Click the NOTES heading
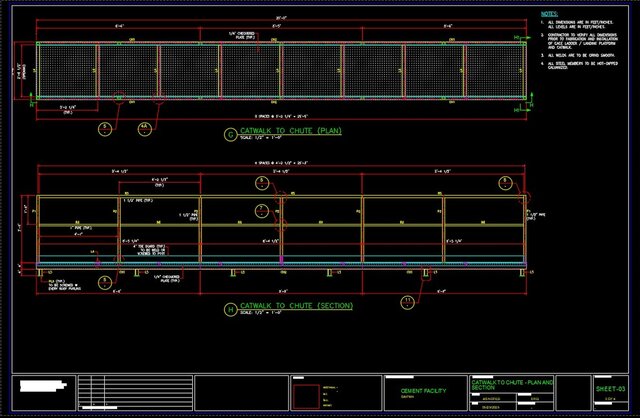This screenshot has width=640, height=418. pyautogui.click(x=549, y=14)
